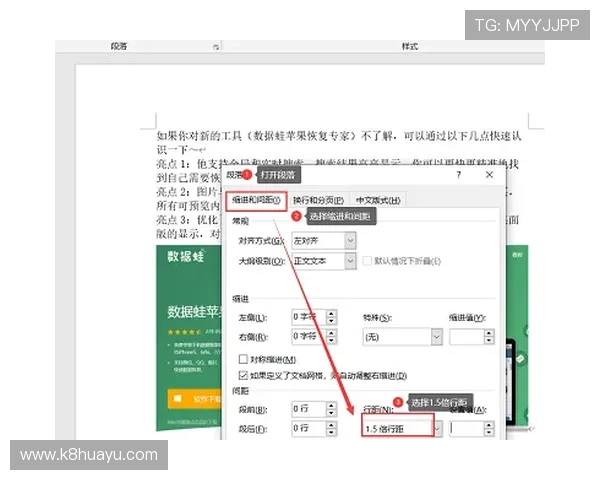Viewport: 600px width, 480px height.
Task: Click the 设置值 input field
Action: point(467,429)
